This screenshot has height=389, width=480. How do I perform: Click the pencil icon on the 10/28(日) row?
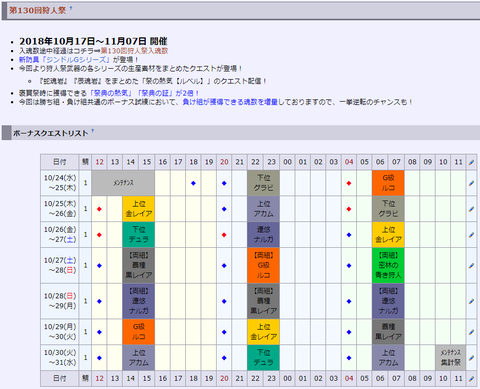[471, 301]
